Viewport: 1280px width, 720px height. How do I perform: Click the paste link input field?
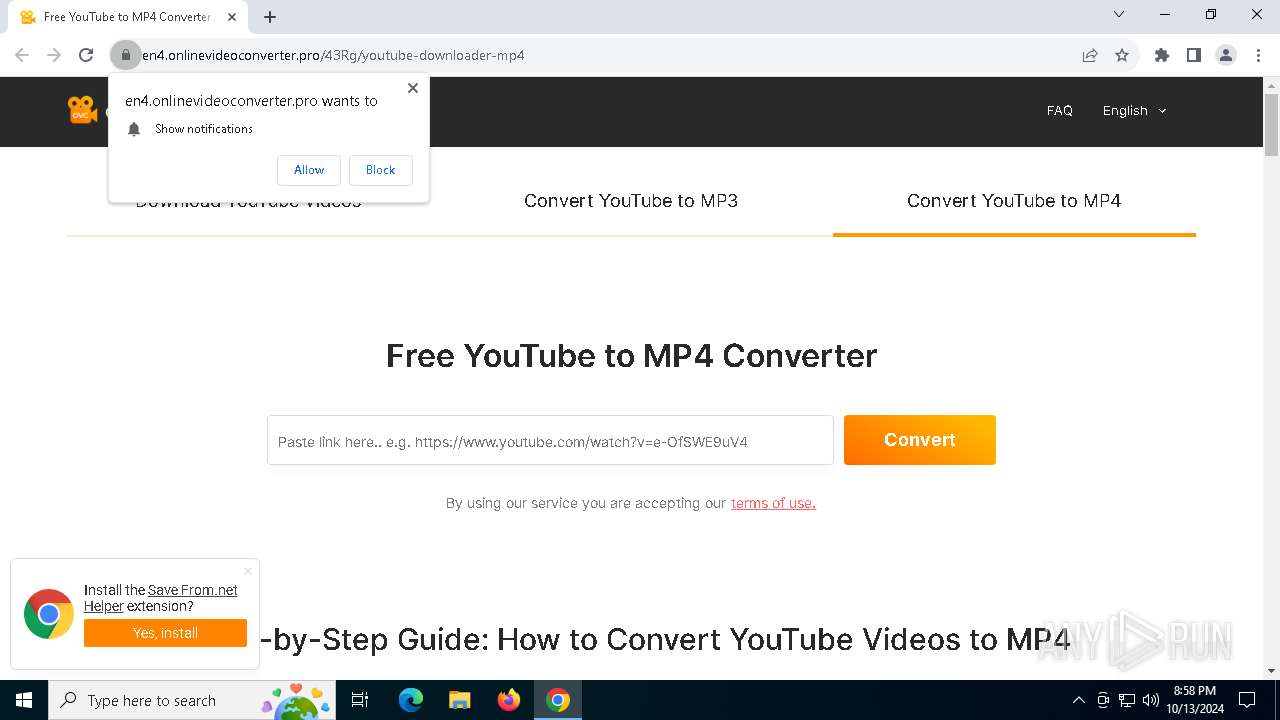[550, 440]
